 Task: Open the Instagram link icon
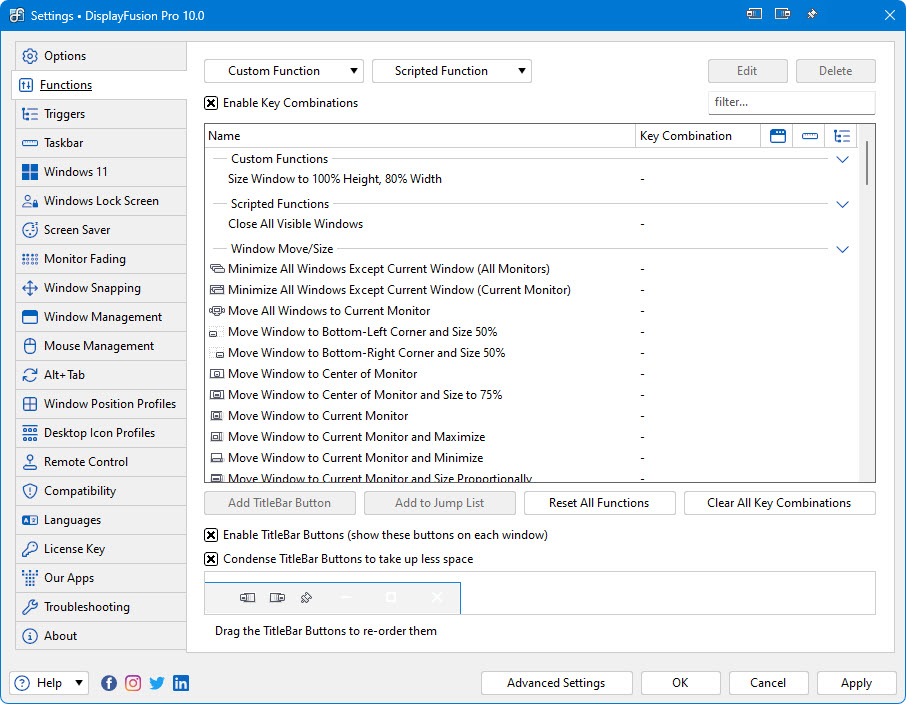(133, 683)
